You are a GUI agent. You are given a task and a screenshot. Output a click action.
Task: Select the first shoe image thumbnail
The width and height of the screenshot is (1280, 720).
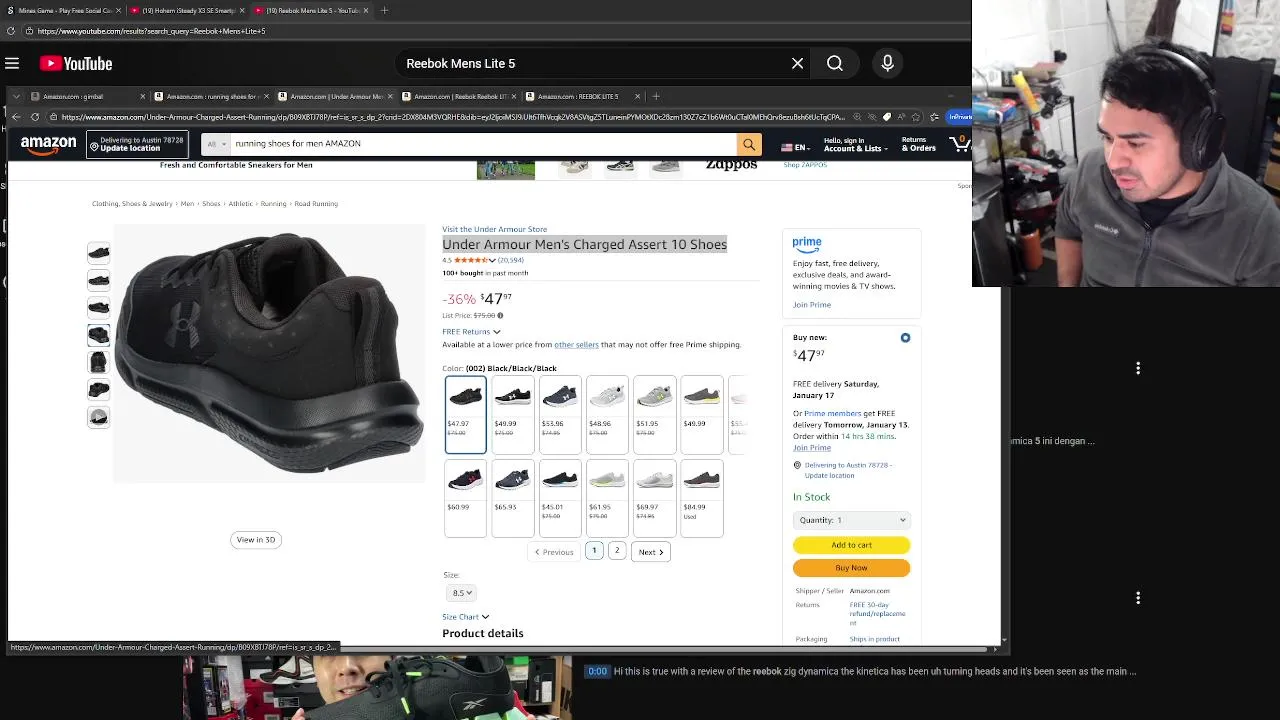98,253
